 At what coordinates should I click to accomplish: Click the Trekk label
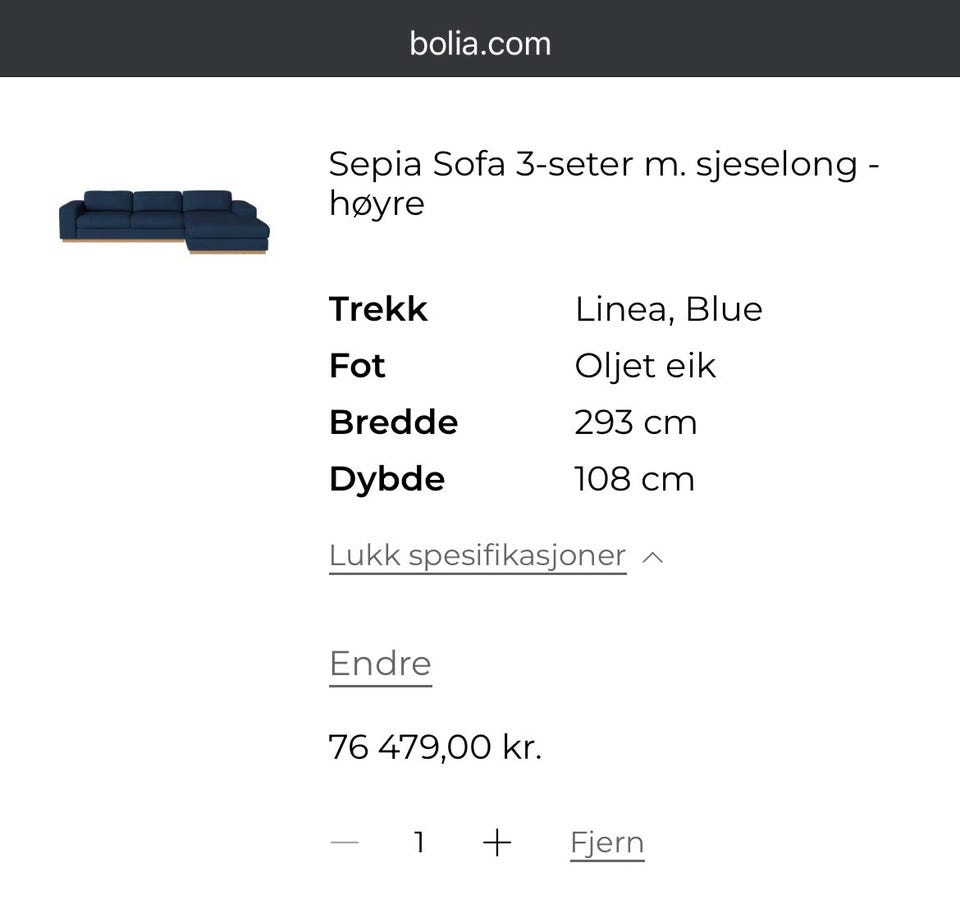tap(378, 309)
